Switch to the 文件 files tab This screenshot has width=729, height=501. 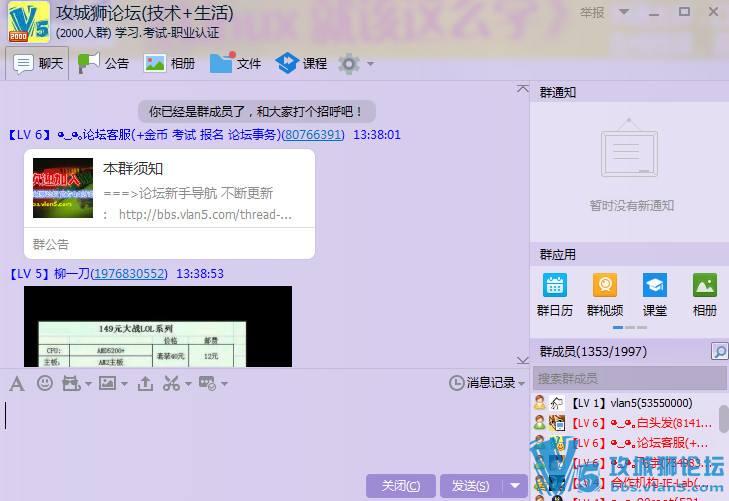[x=236, y=63]
